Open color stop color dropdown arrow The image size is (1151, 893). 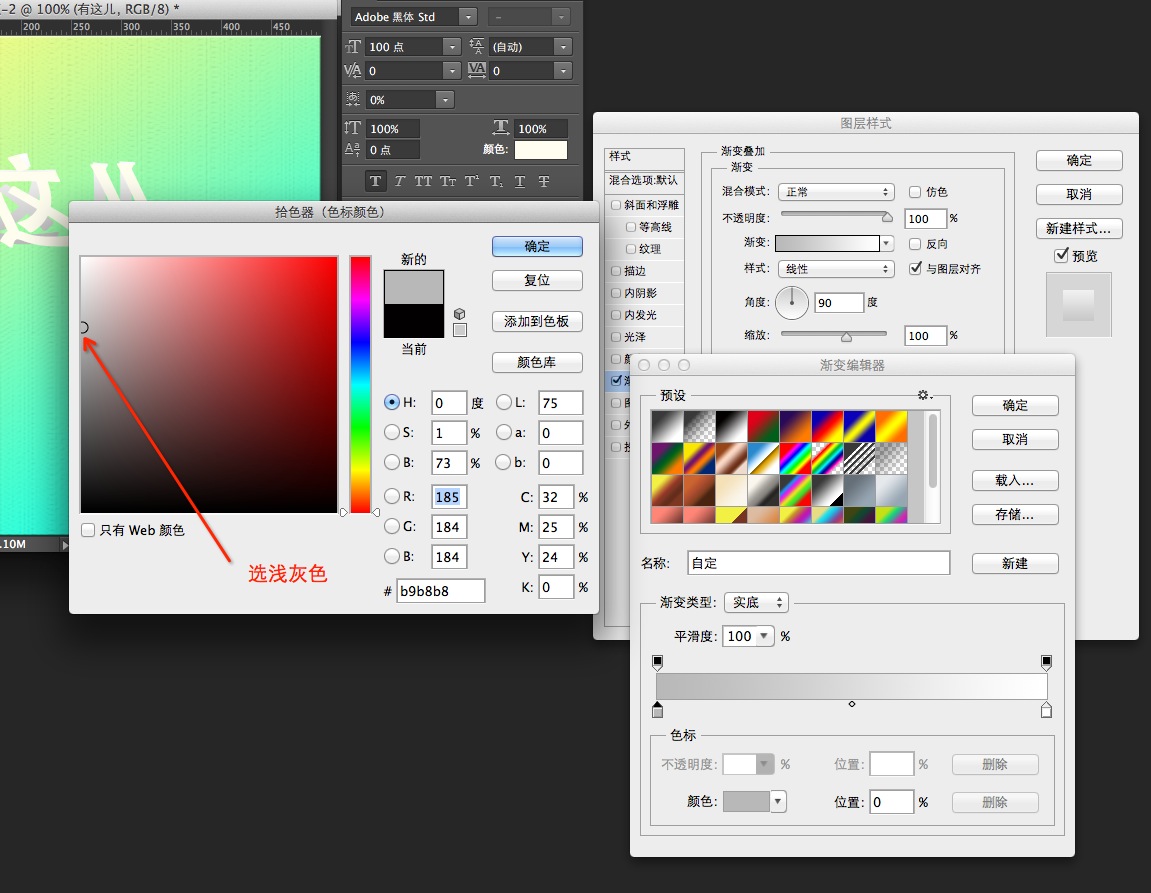[777, 801]
